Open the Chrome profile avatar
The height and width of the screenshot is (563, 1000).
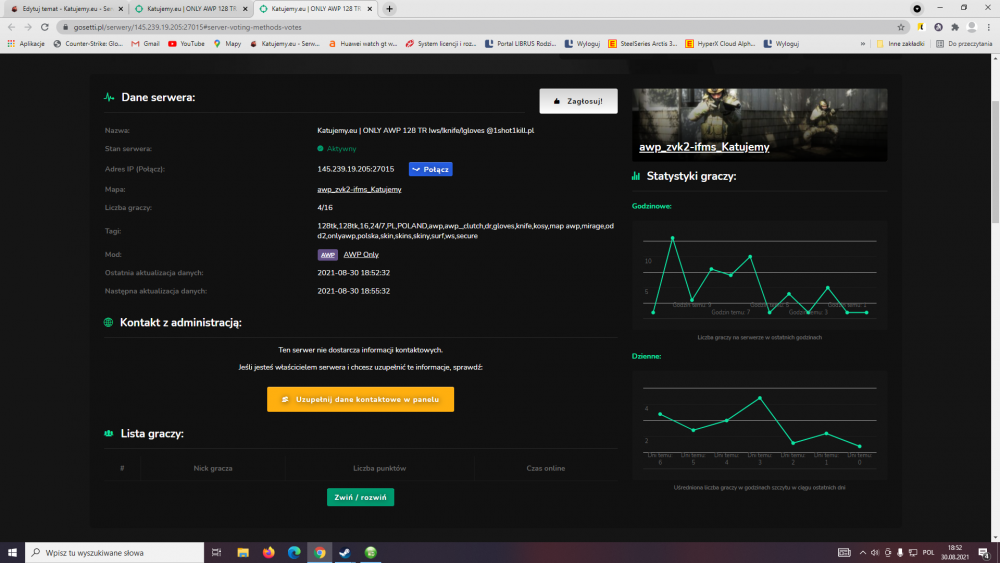(972, 27)
